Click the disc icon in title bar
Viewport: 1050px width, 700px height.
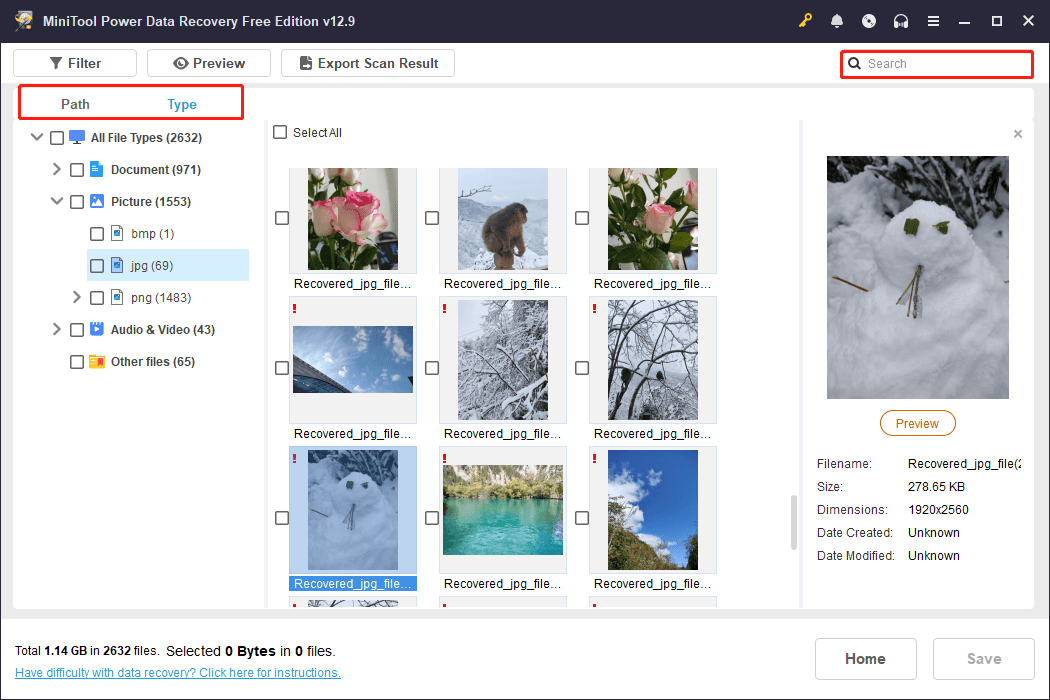[x=869, y=21]
